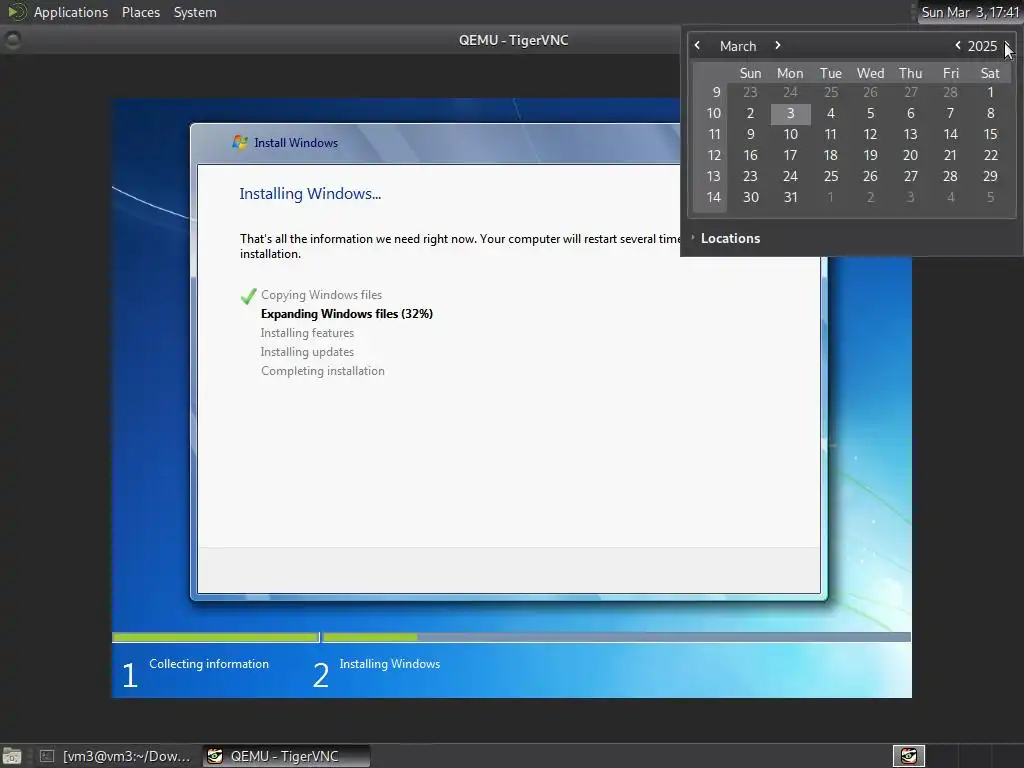Select March 4 in calendar
The height and width of the screenshot is (768, 1024).
(831, 114)
